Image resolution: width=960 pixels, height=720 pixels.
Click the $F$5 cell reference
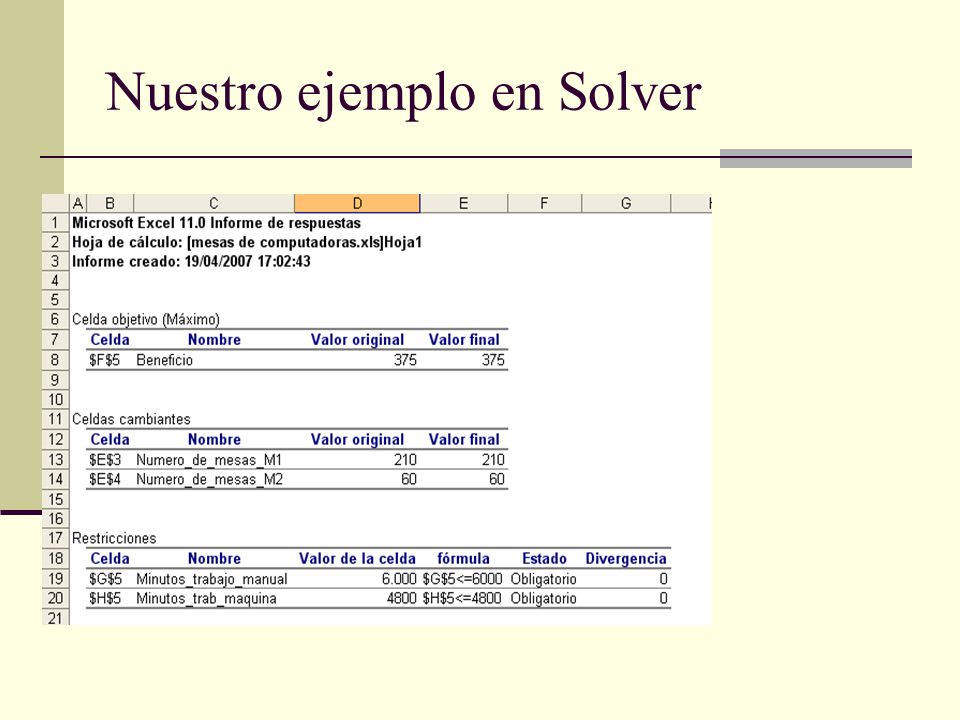[104, 360]
